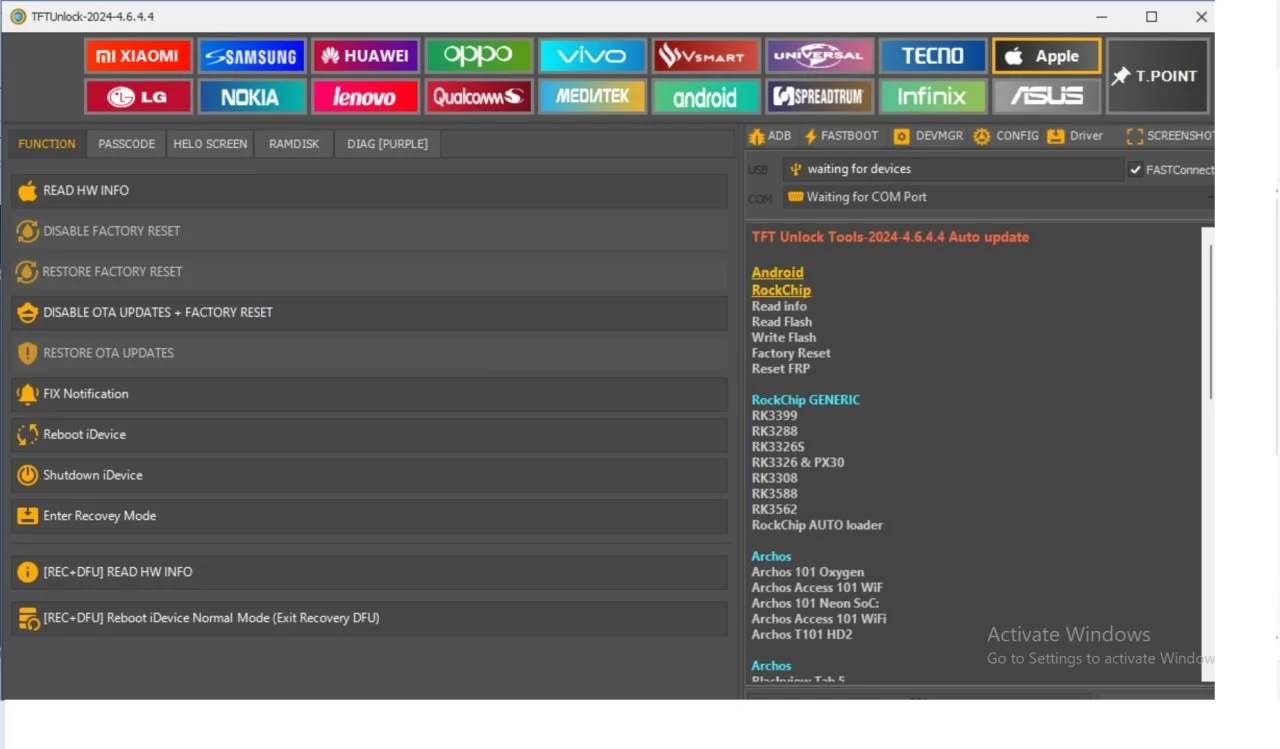1280x749 pixels.
Task: Click the RockChip AUTO loader line
Action: click(x=817, y=525)
